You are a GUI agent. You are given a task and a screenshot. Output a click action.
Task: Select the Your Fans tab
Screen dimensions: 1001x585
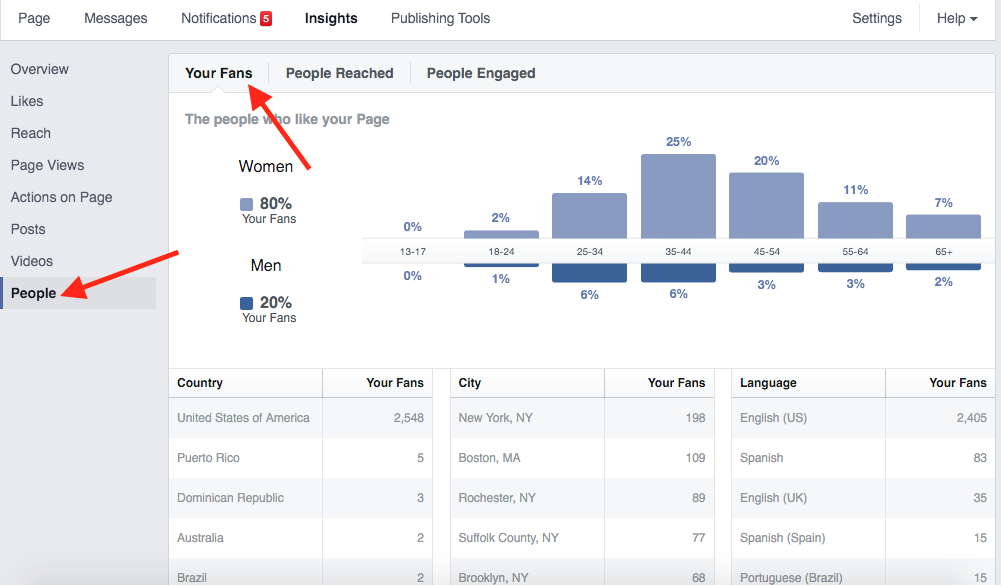click(219, 73)
